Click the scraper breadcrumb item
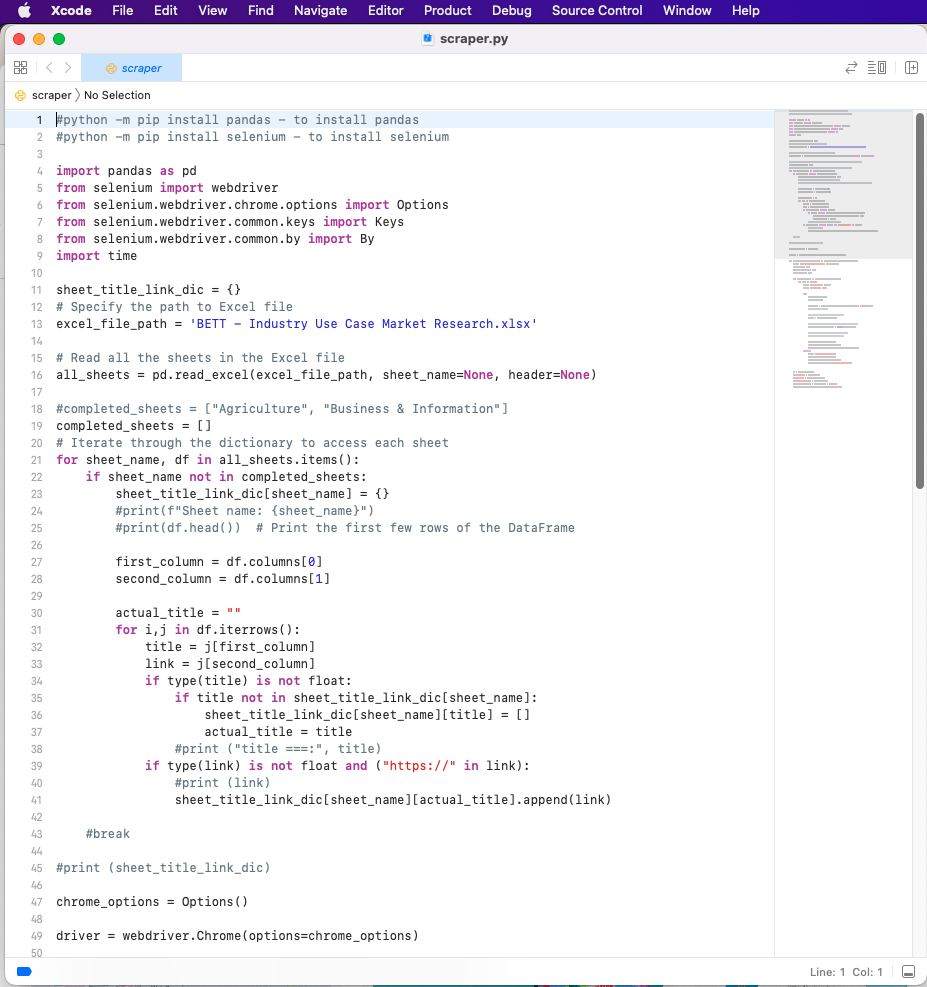This screenshot has width=927, height=987. (x=52, y=95)
